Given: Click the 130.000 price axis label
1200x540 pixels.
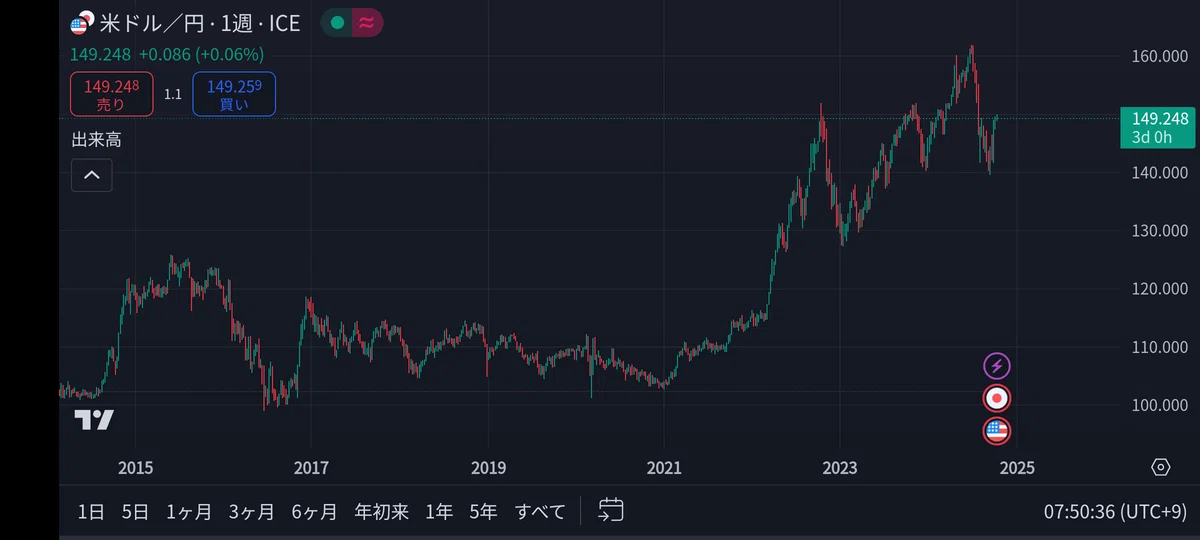Looking at the screenshot, I should tap(1159, 231).
